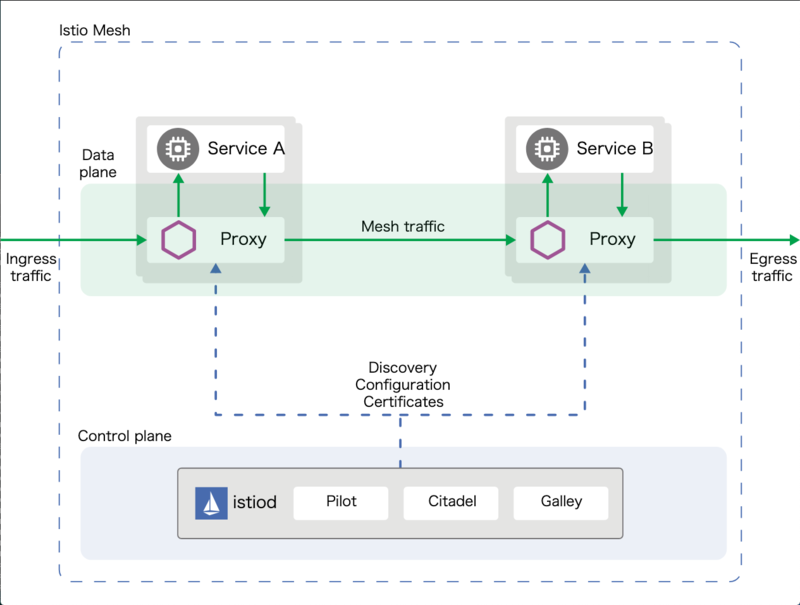Screen dimensions: 800x605
Task: Click the Service B chip icon
Action: click(x=546, y=149)
